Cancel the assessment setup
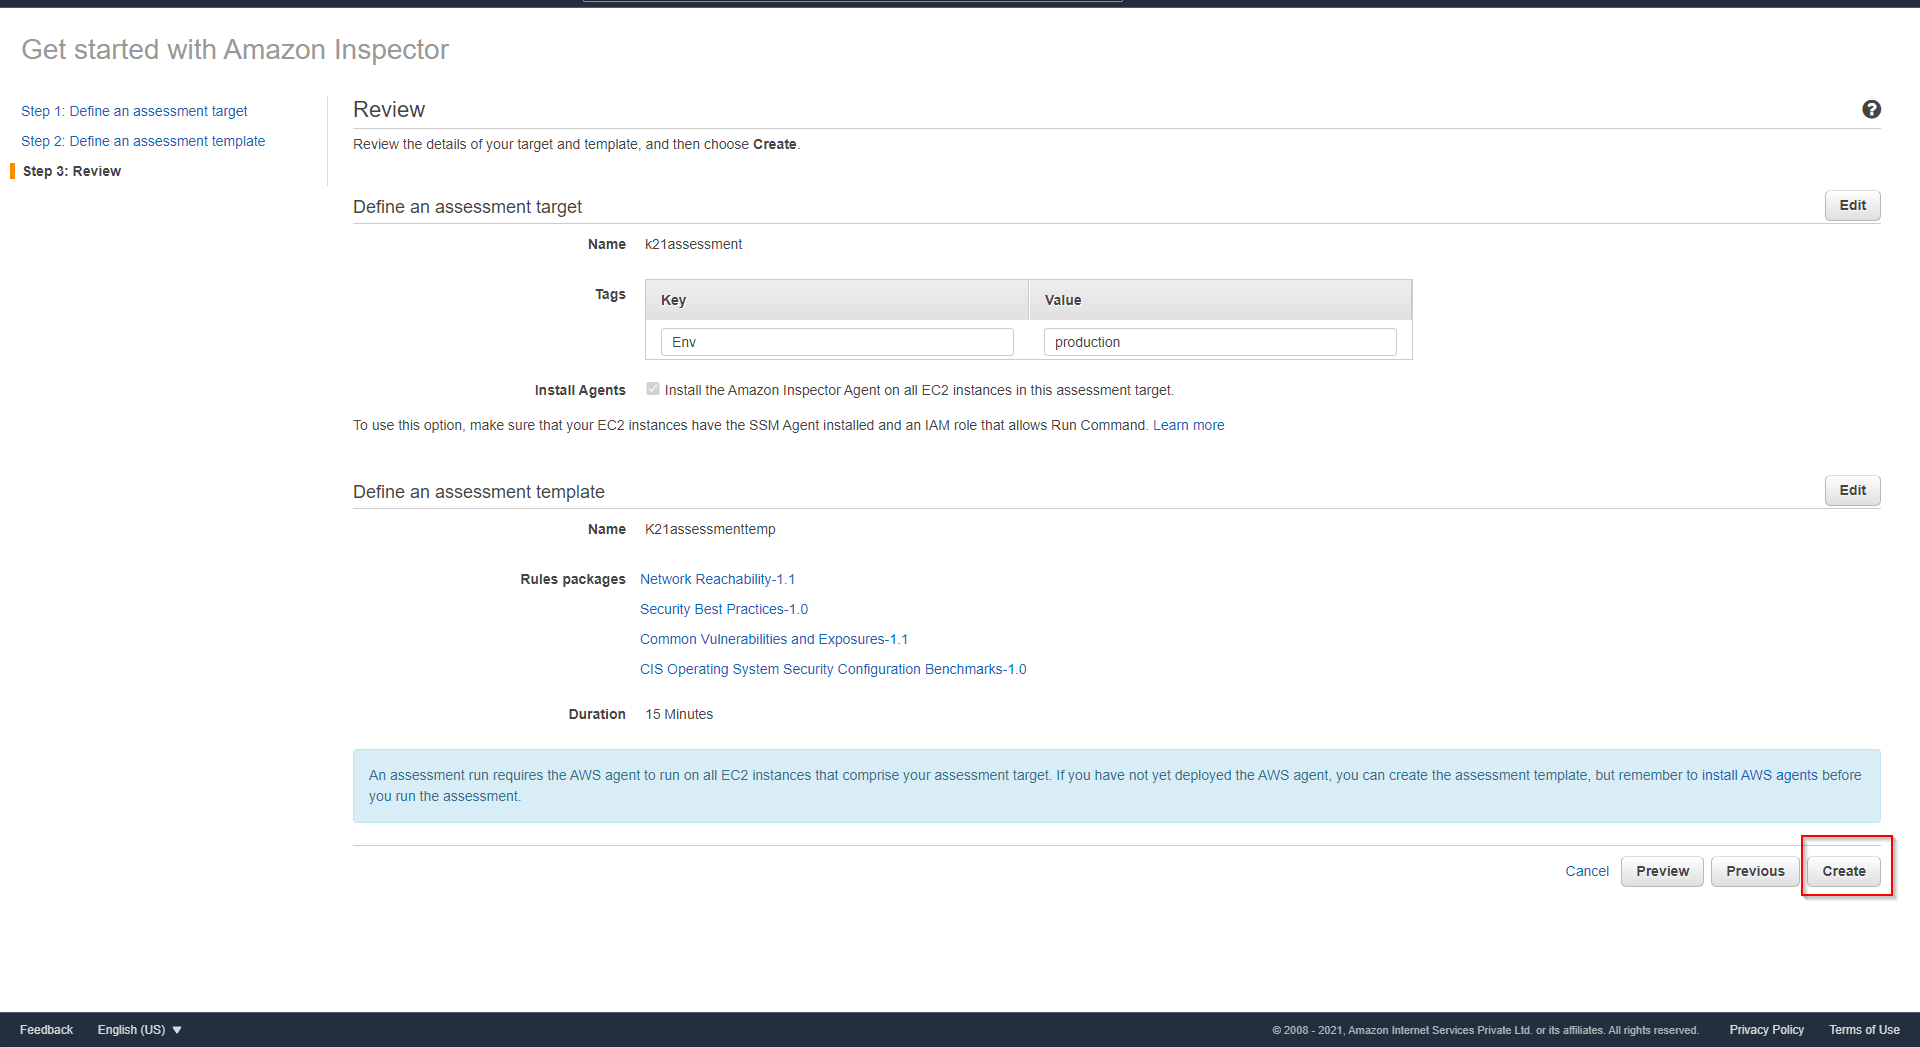This screenshot has height=1047, width=1920. point(1586,871)
